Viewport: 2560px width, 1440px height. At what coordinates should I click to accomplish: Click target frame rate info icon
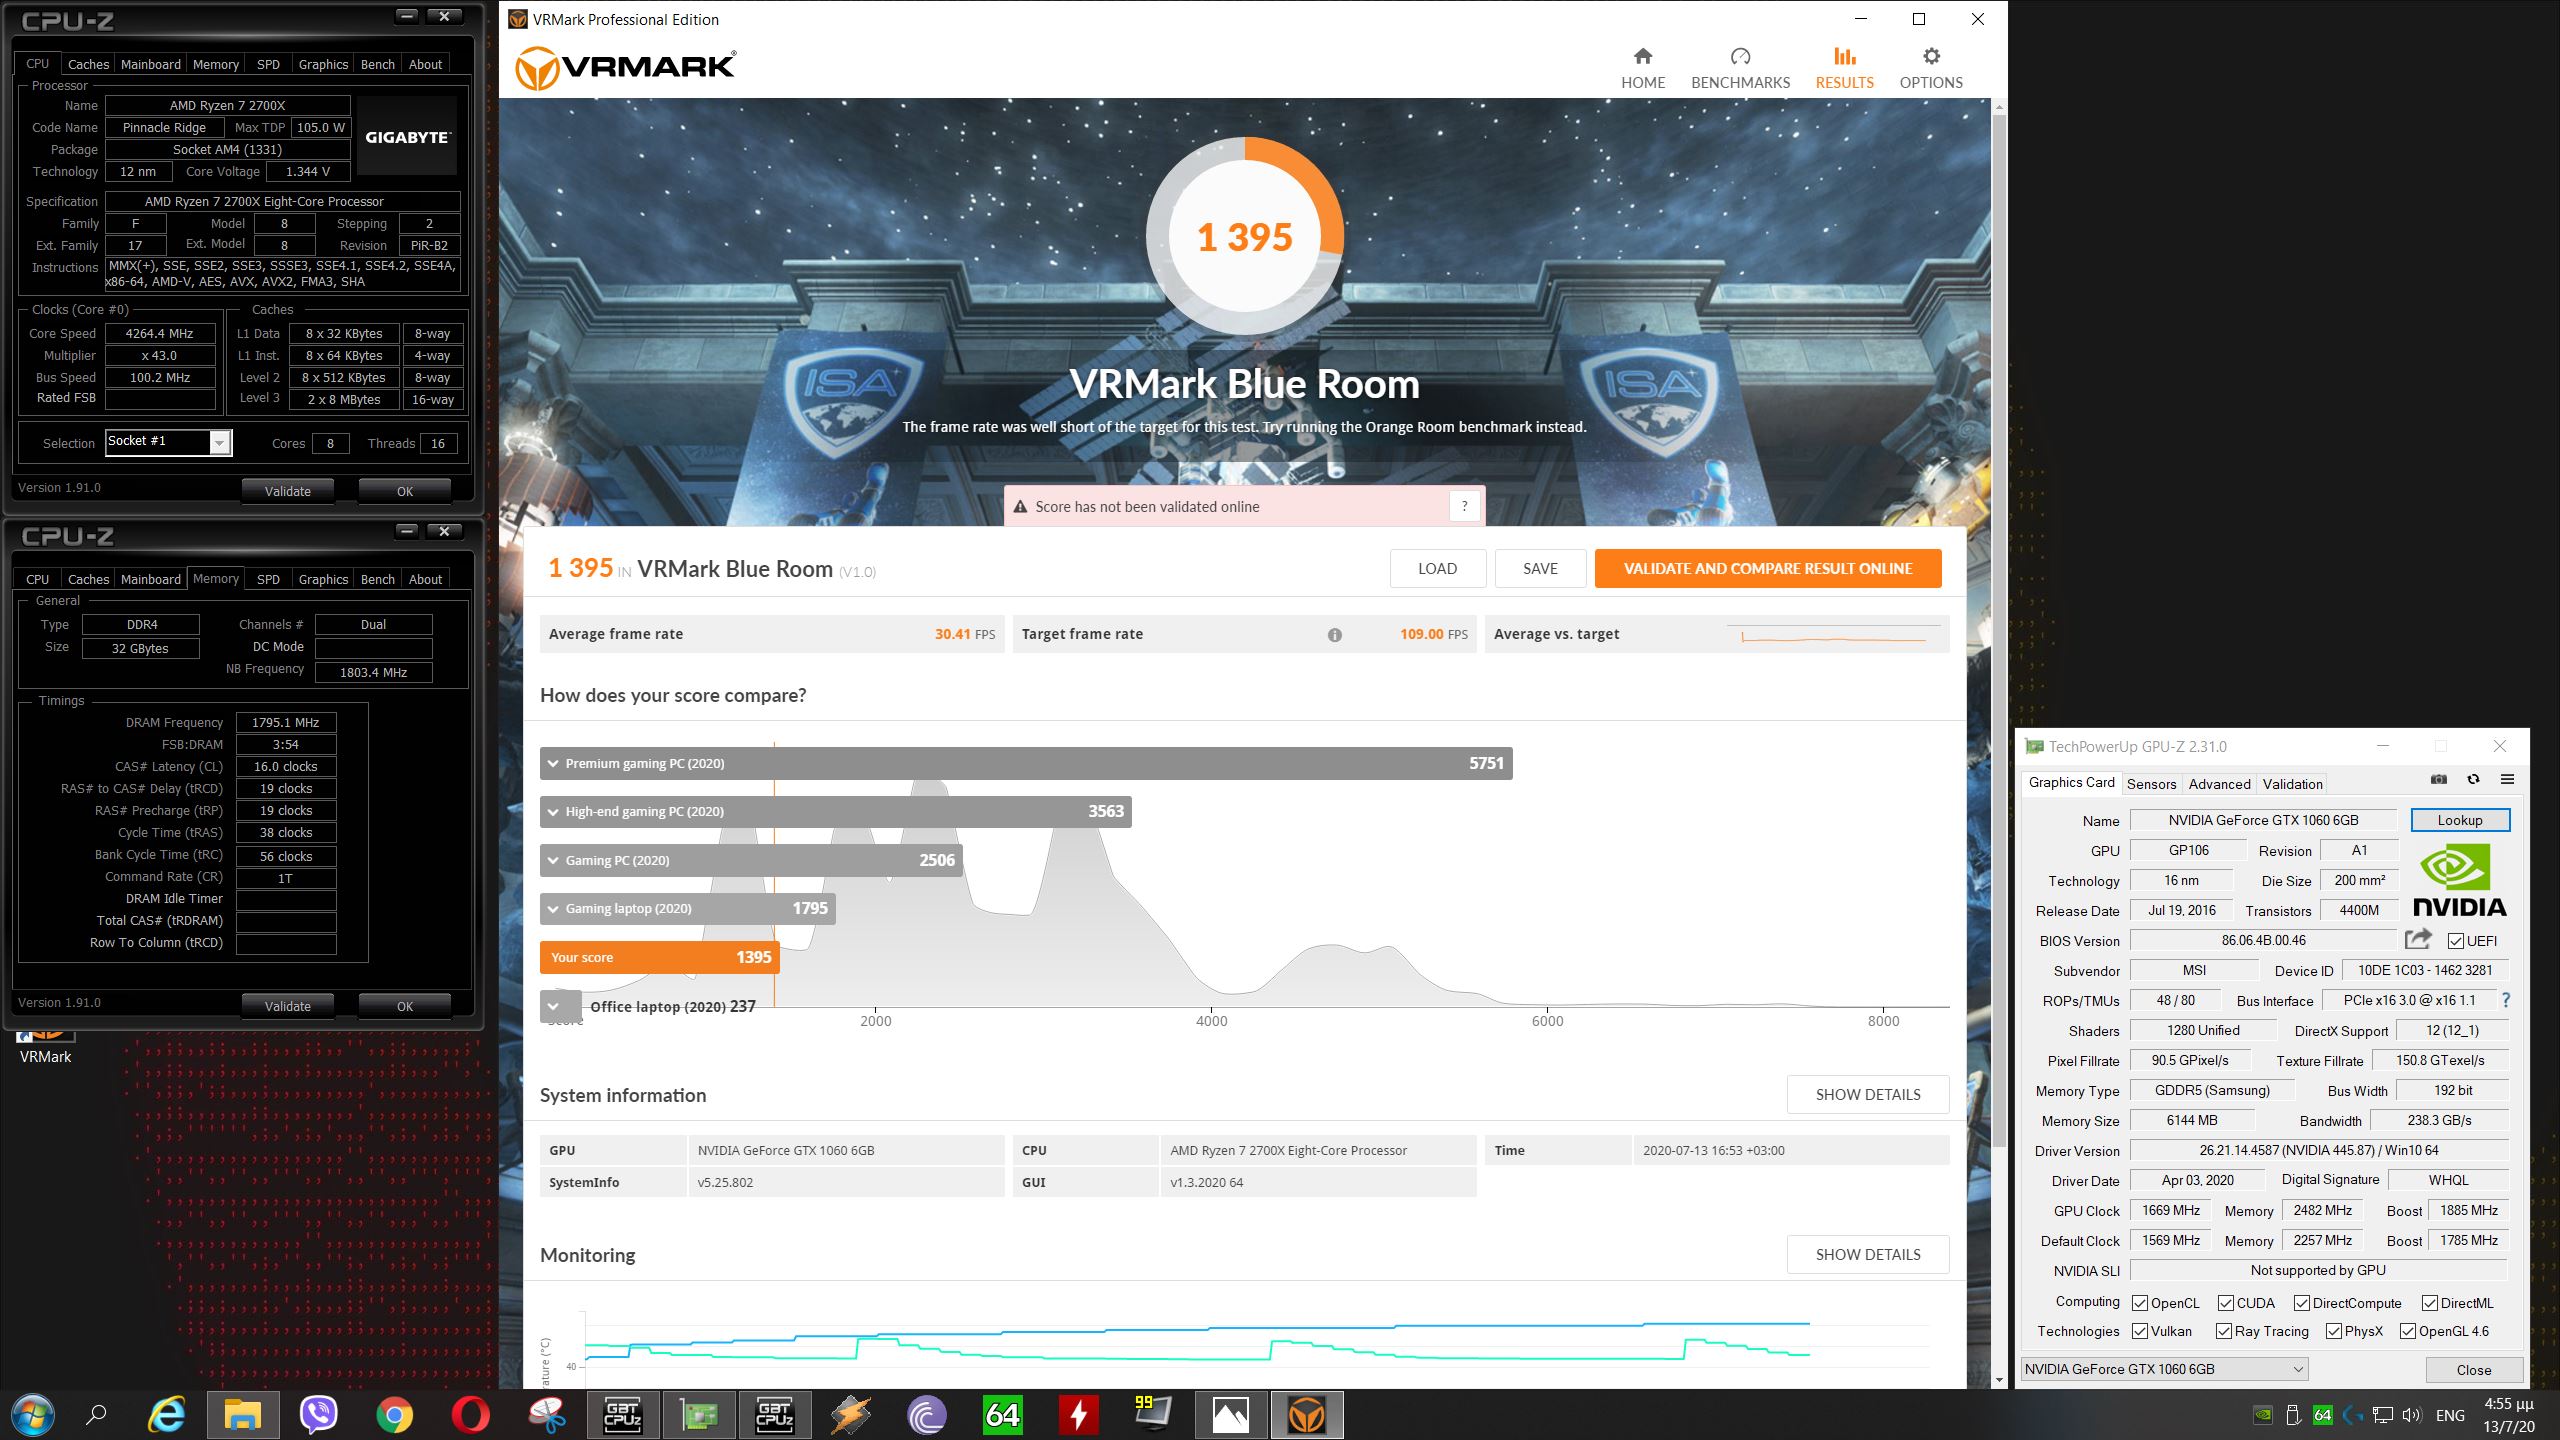coord(1334,634)
